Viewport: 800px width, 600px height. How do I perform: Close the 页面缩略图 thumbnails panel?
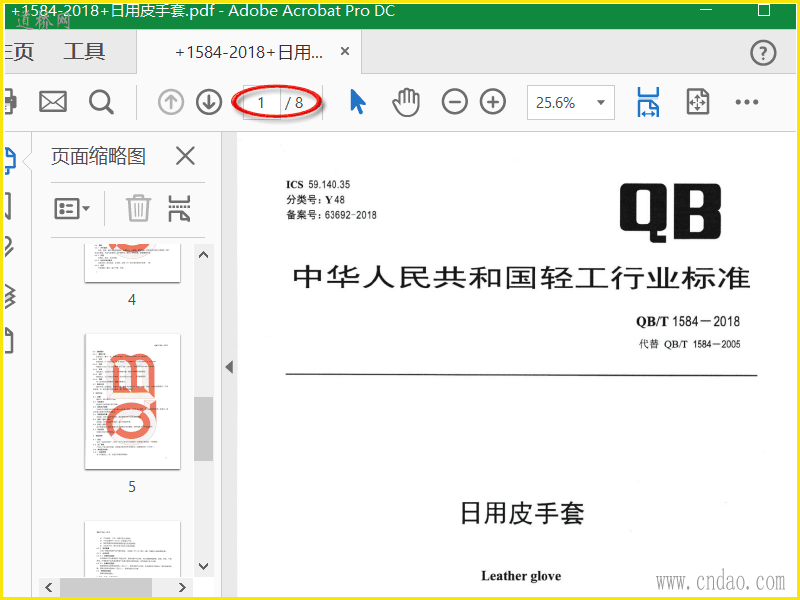[x=185, y=156]
